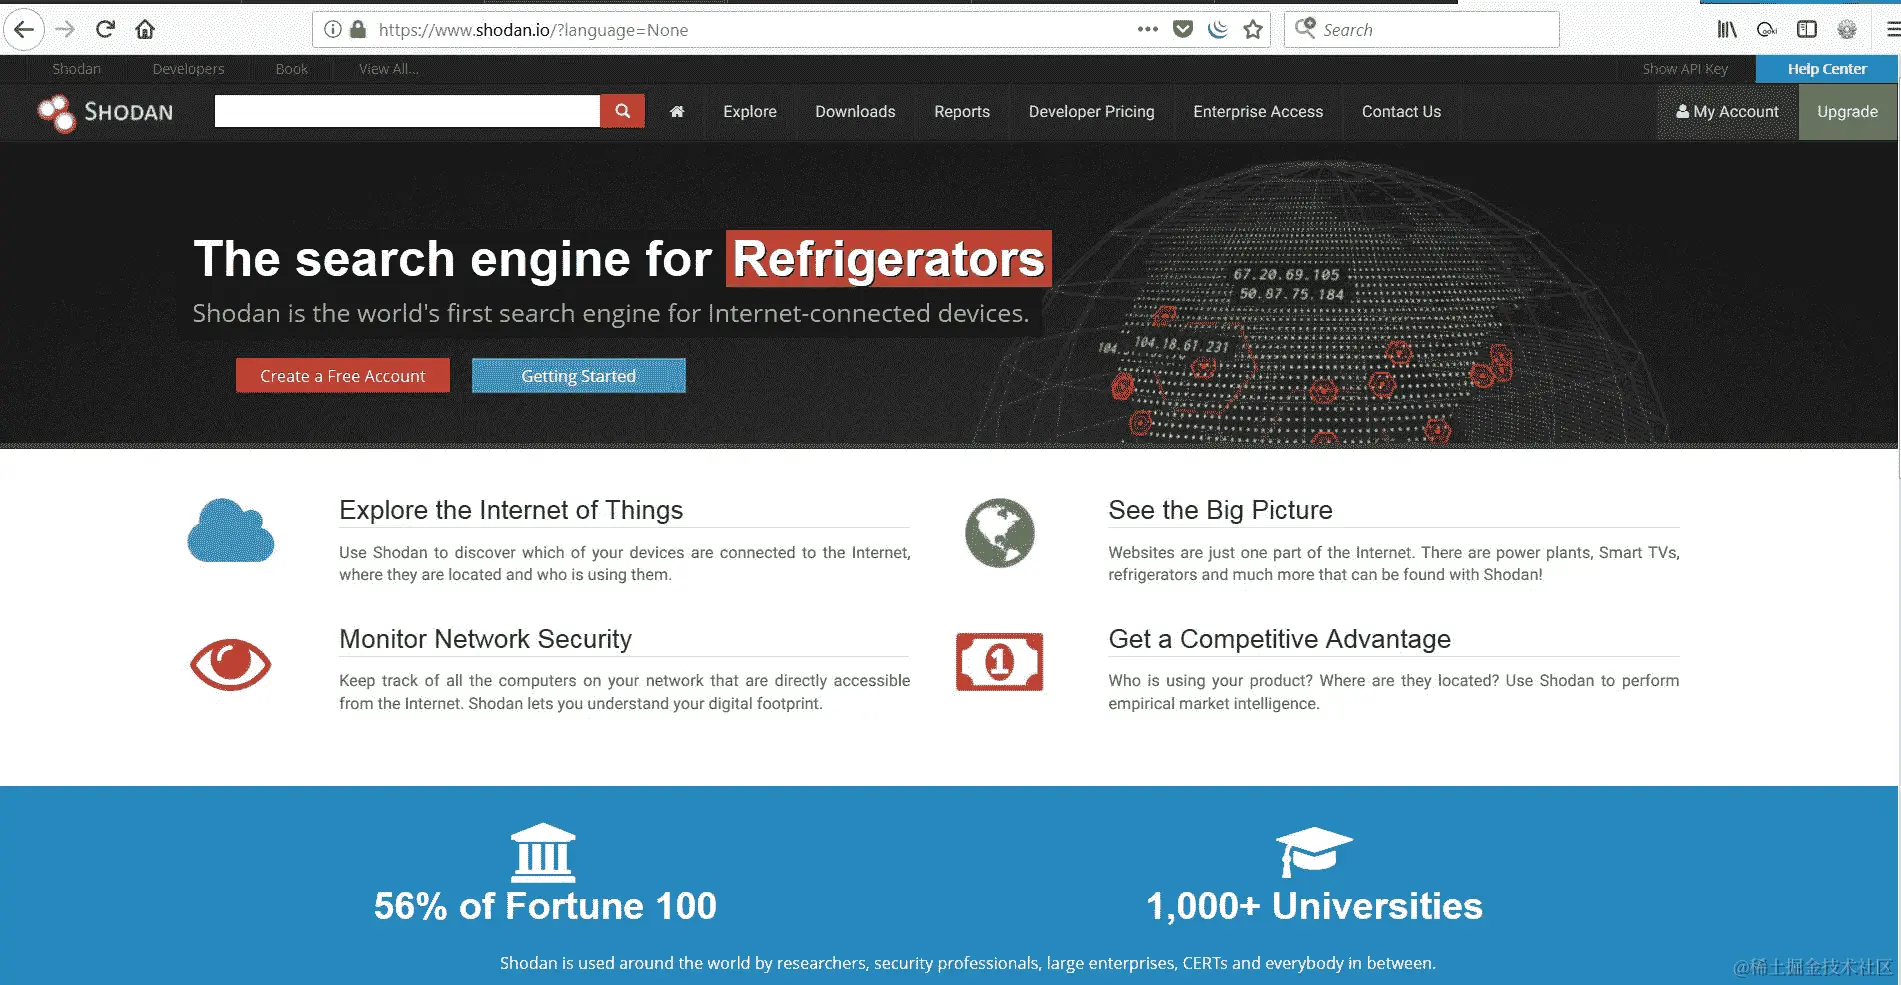The width and height of the screenshot is (1901, 985).
Task: Click the See the Big Picture heading
Action: [1220, 510]
